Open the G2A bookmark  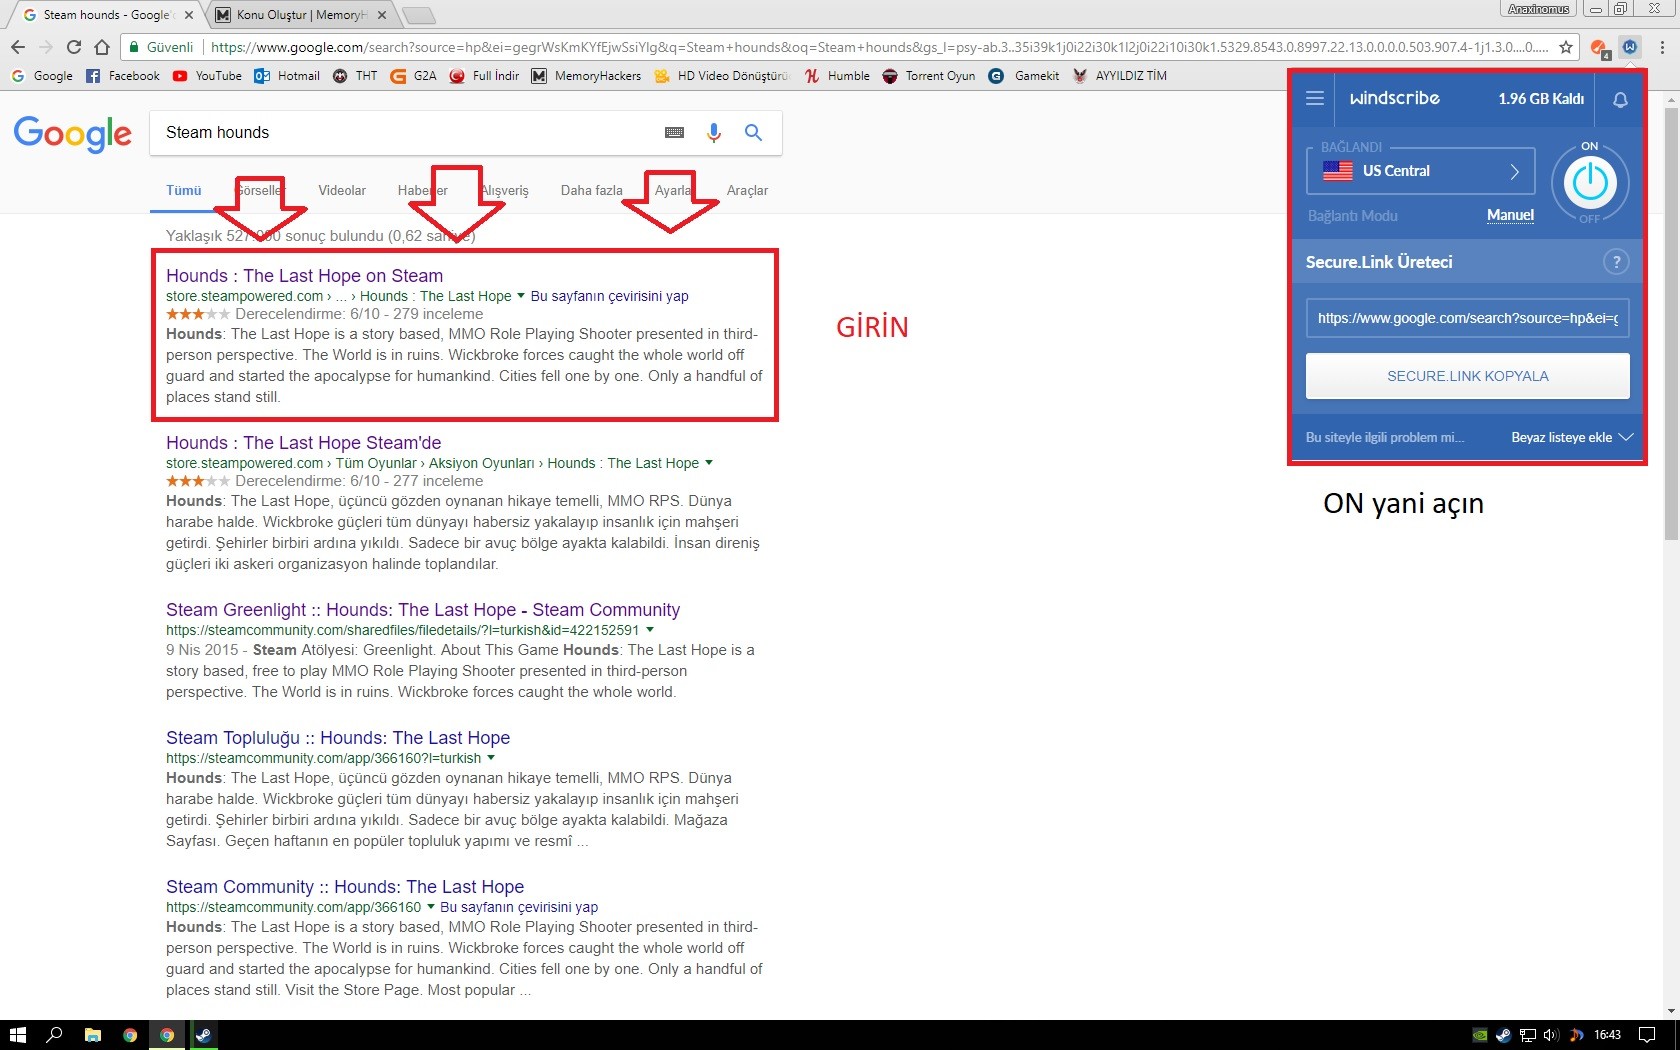[413, 76]
